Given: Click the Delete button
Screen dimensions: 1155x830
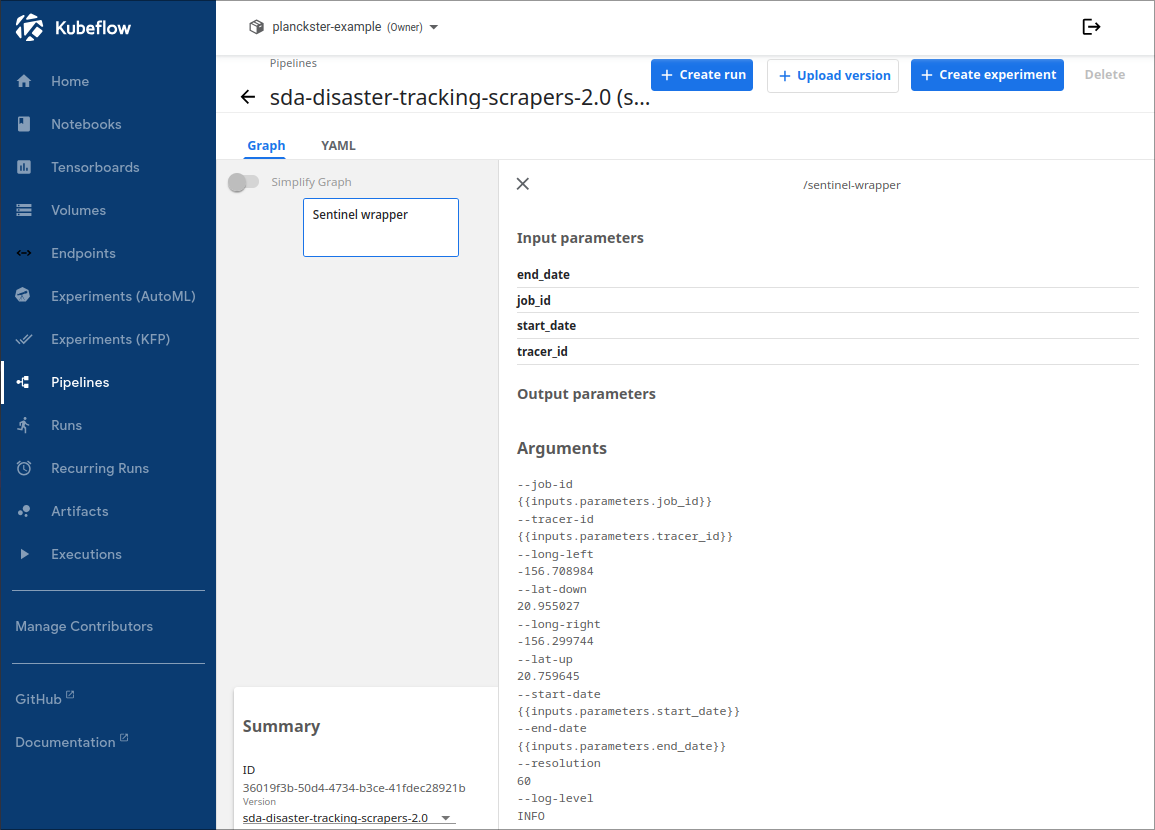Looking at the screenshot, I should pyautogui.click(x=1104, y=75).
